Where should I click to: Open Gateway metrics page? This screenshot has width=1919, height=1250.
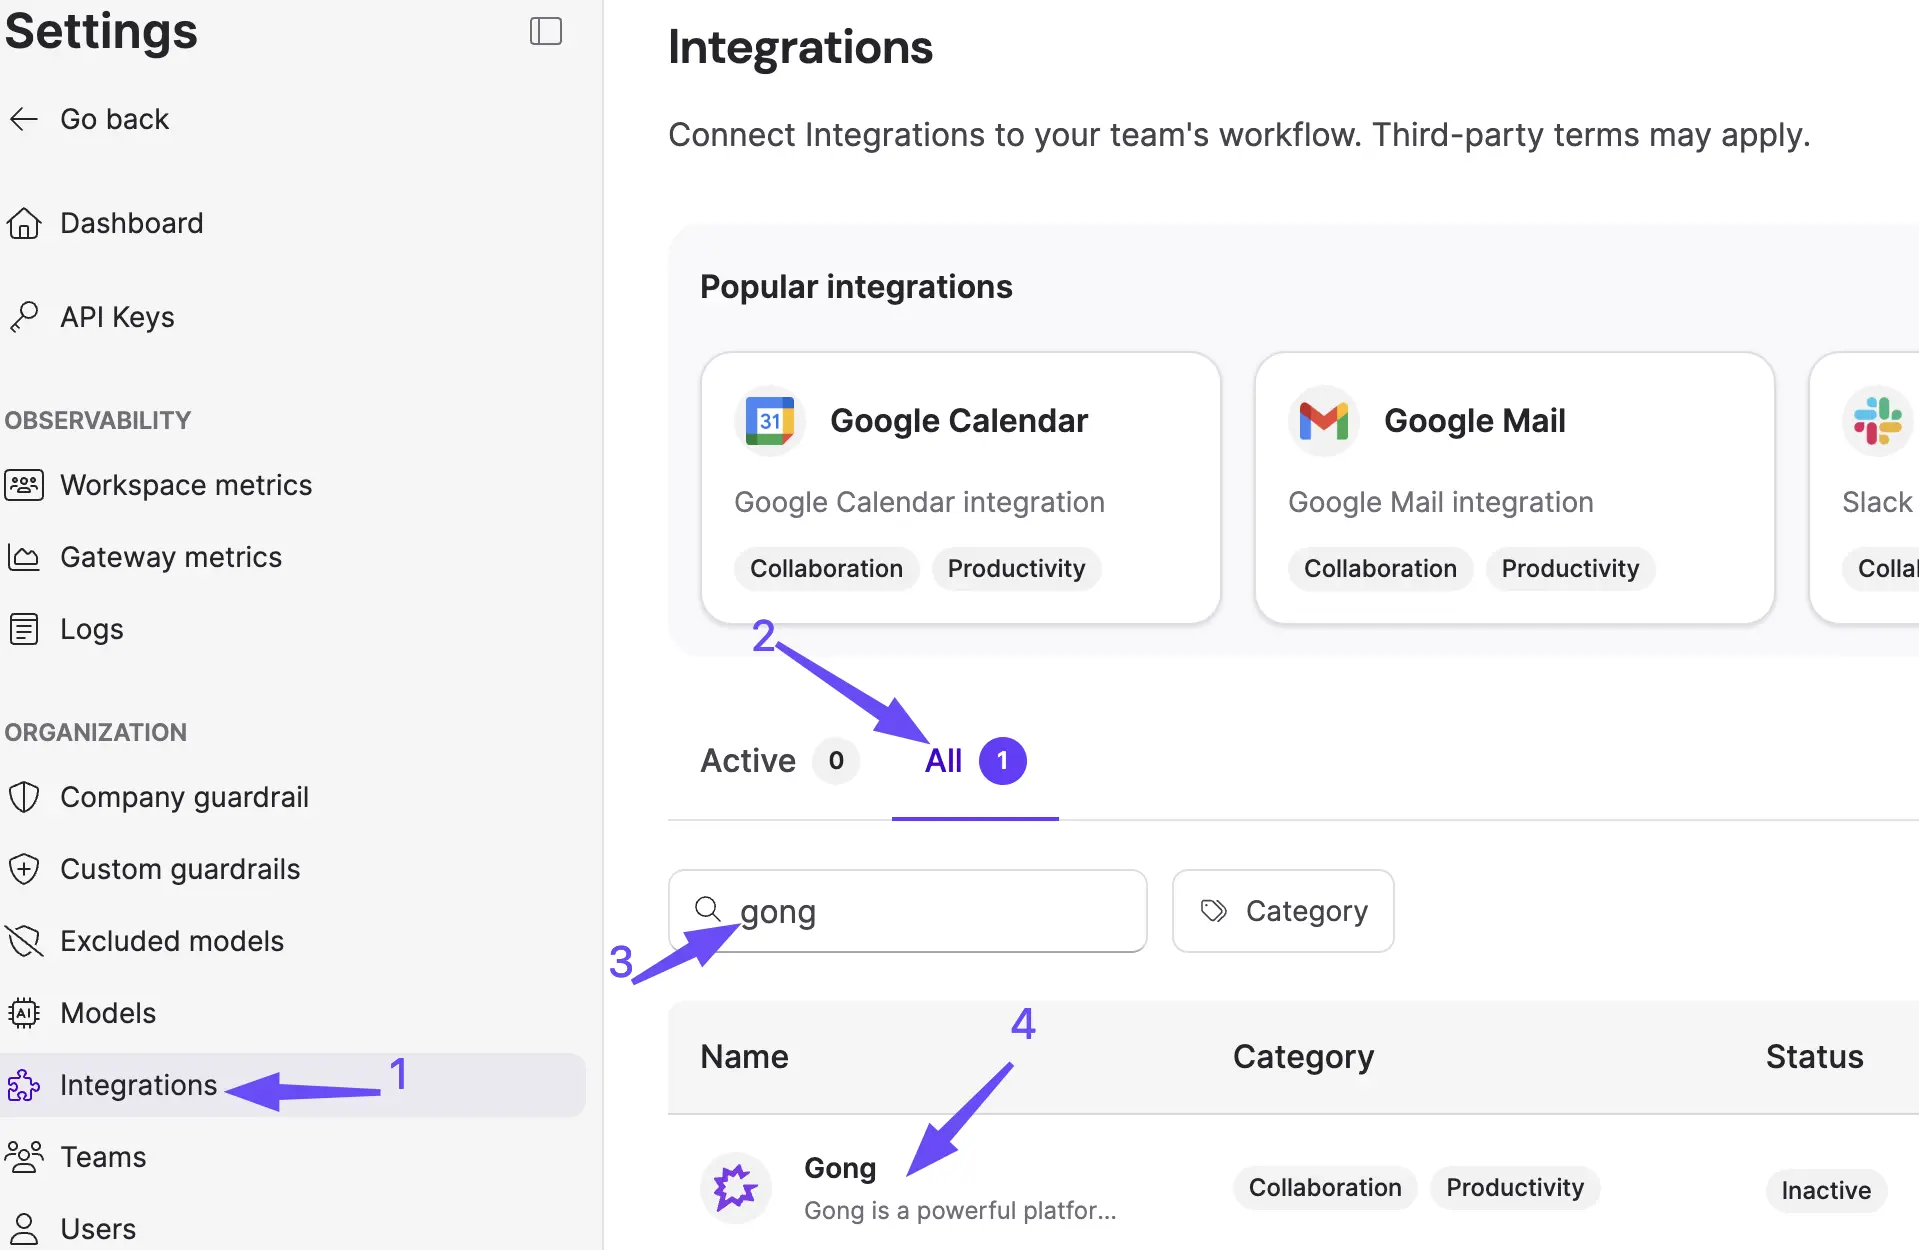pos(171,557)
